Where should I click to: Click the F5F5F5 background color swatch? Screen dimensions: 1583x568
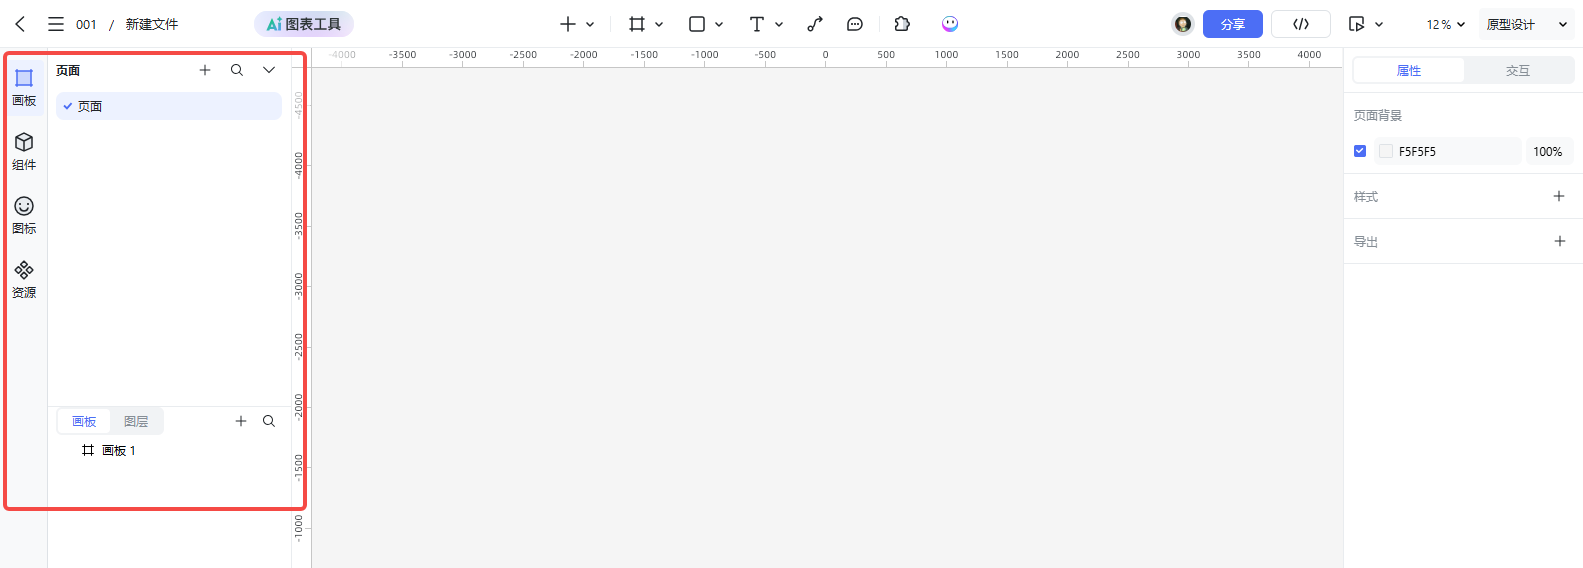[1386, 151]
